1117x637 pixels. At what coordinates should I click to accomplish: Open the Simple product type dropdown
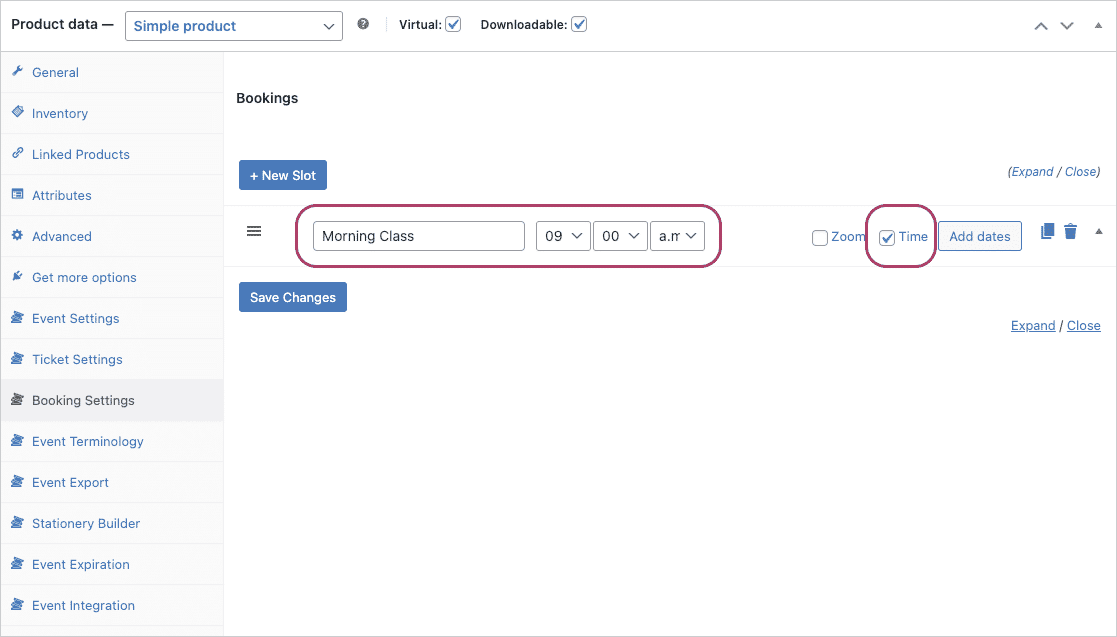[233, 25]
